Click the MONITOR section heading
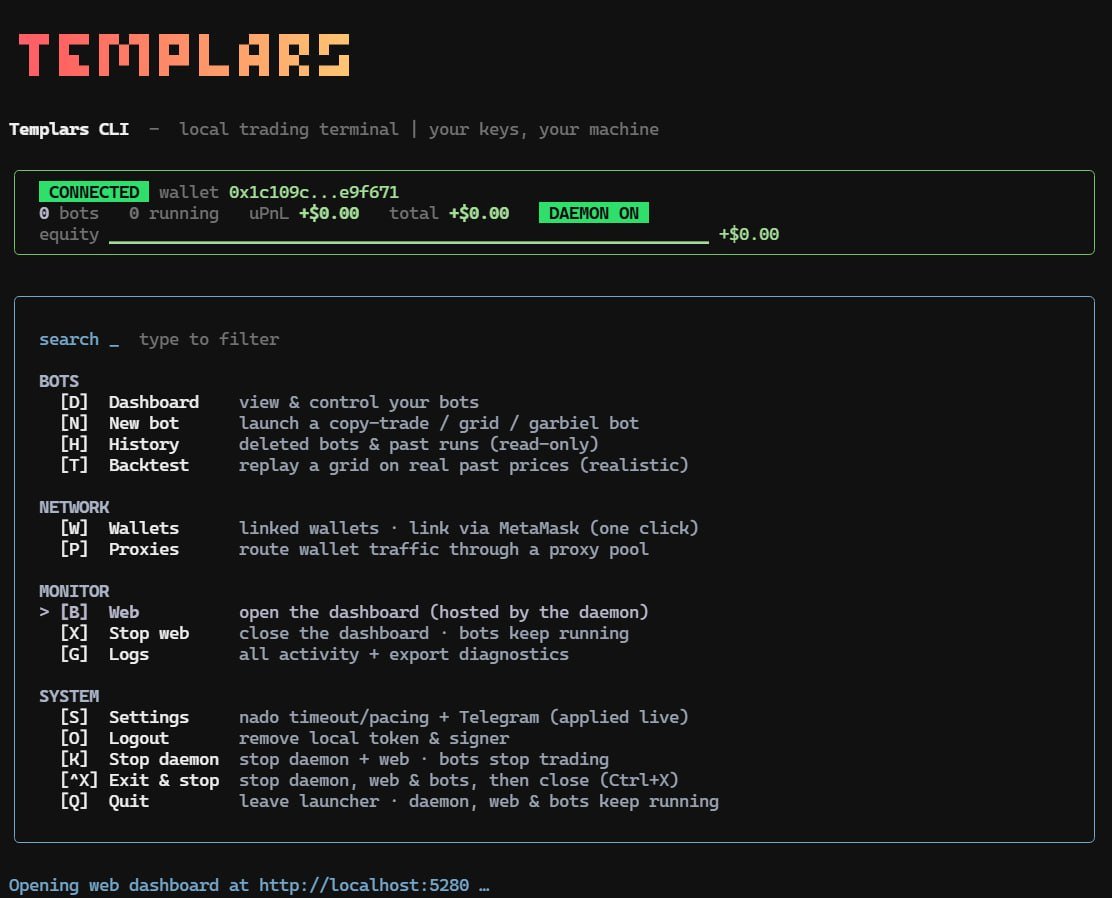 [x=74, y=591]
